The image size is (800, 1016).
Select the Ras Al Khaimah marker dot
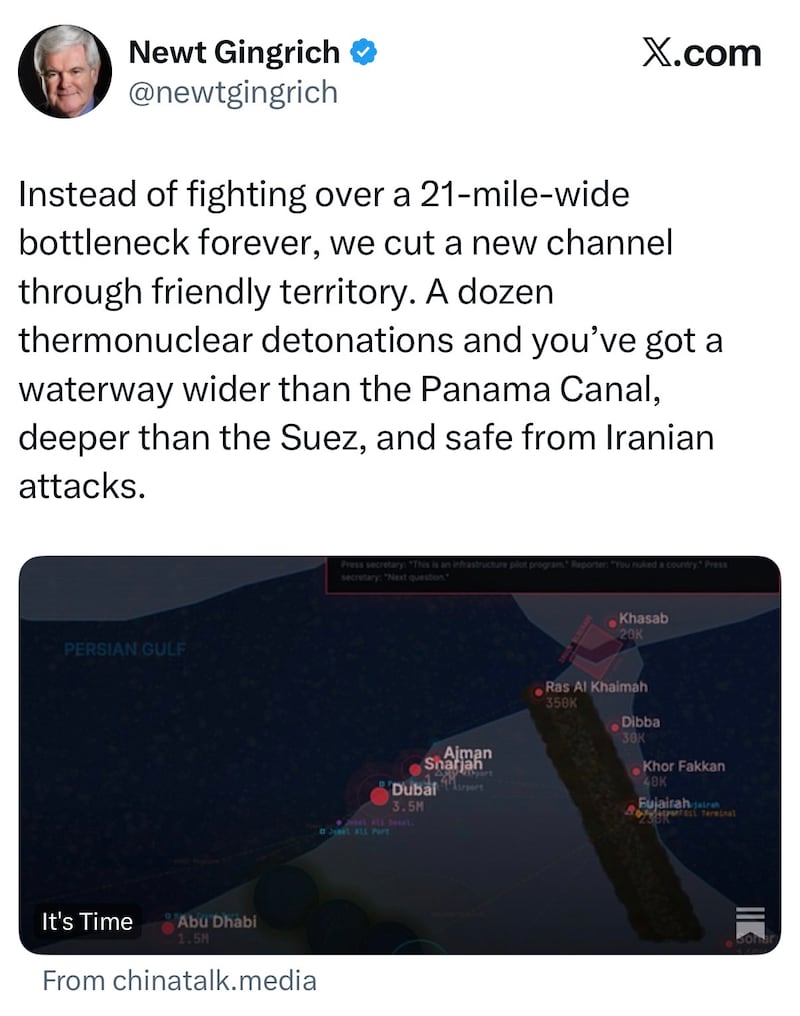point(538,693)
